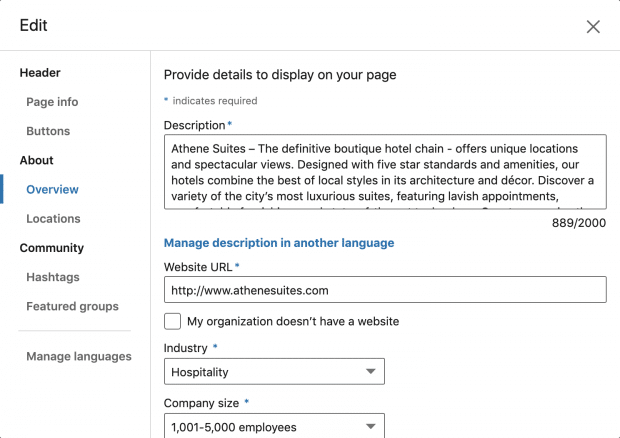The height and width of the screenshot is (438, 620).
Task: Open the Locations section
Action: pyautogui.click(x=53, y=218)
